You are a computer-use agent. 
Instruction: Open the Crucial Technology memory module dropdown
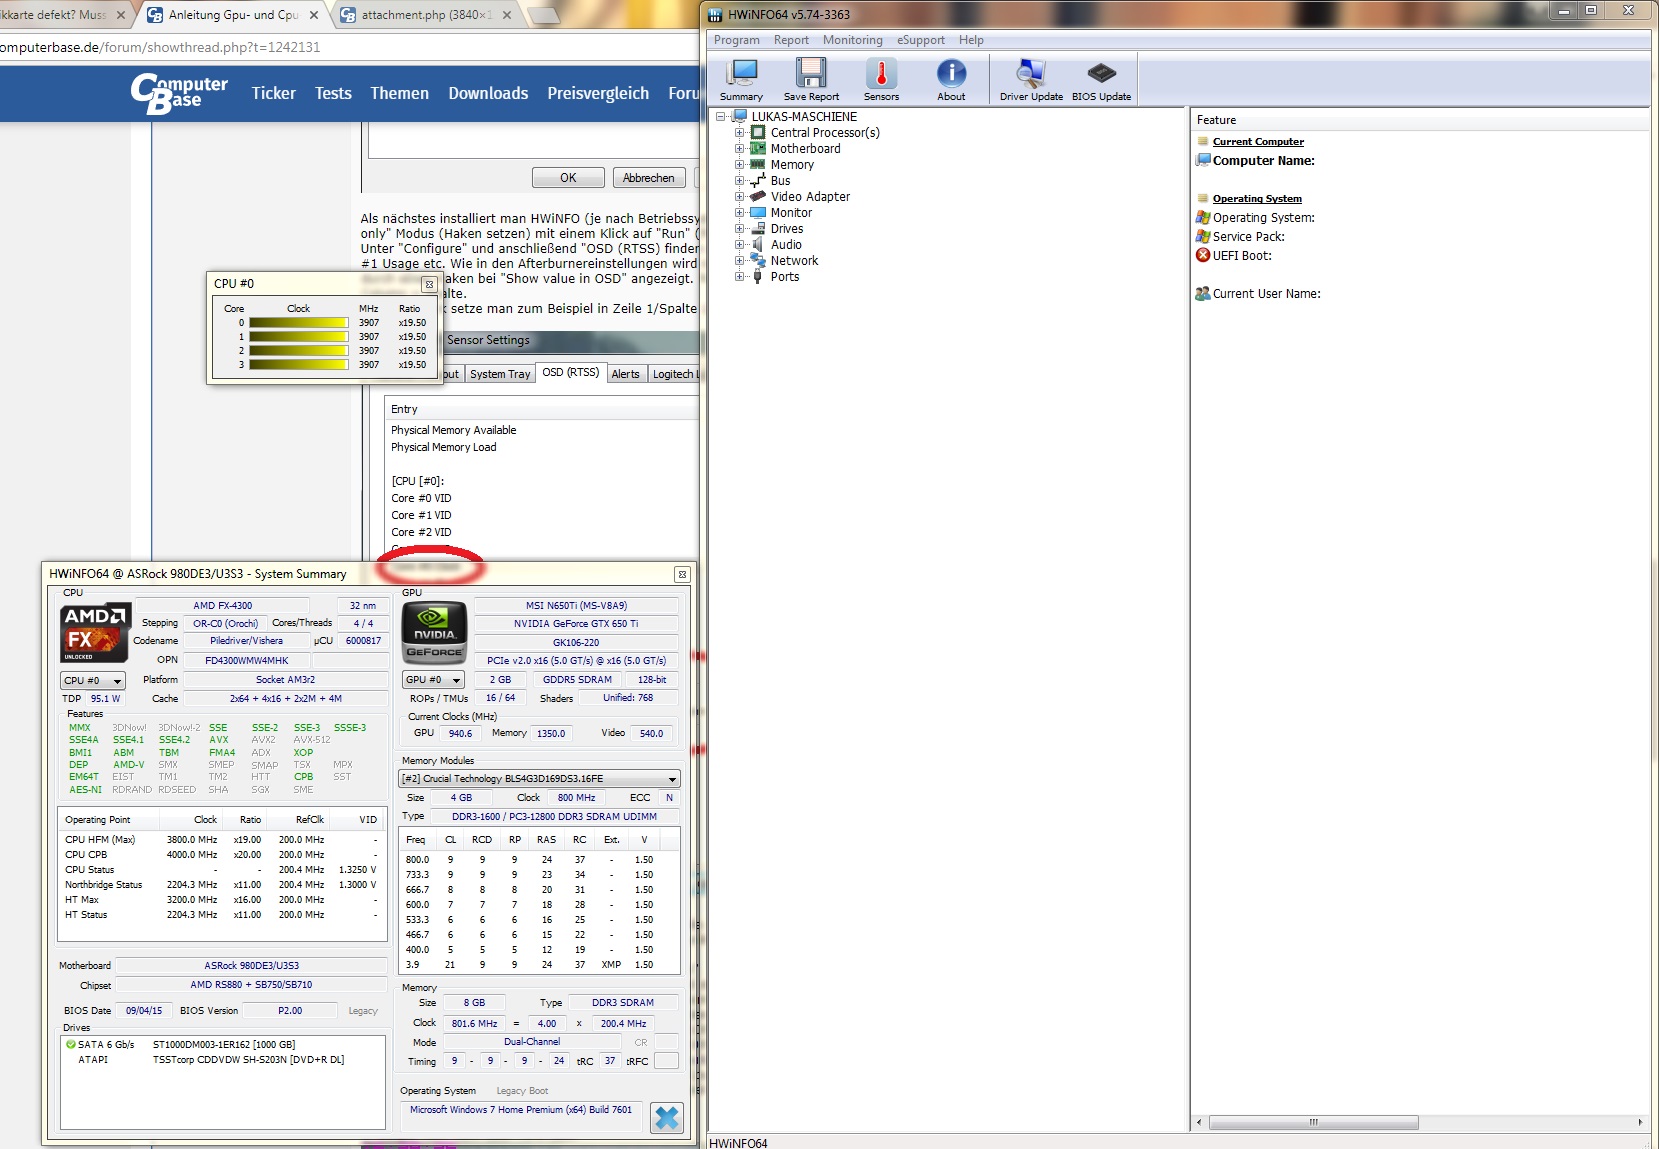539,778
